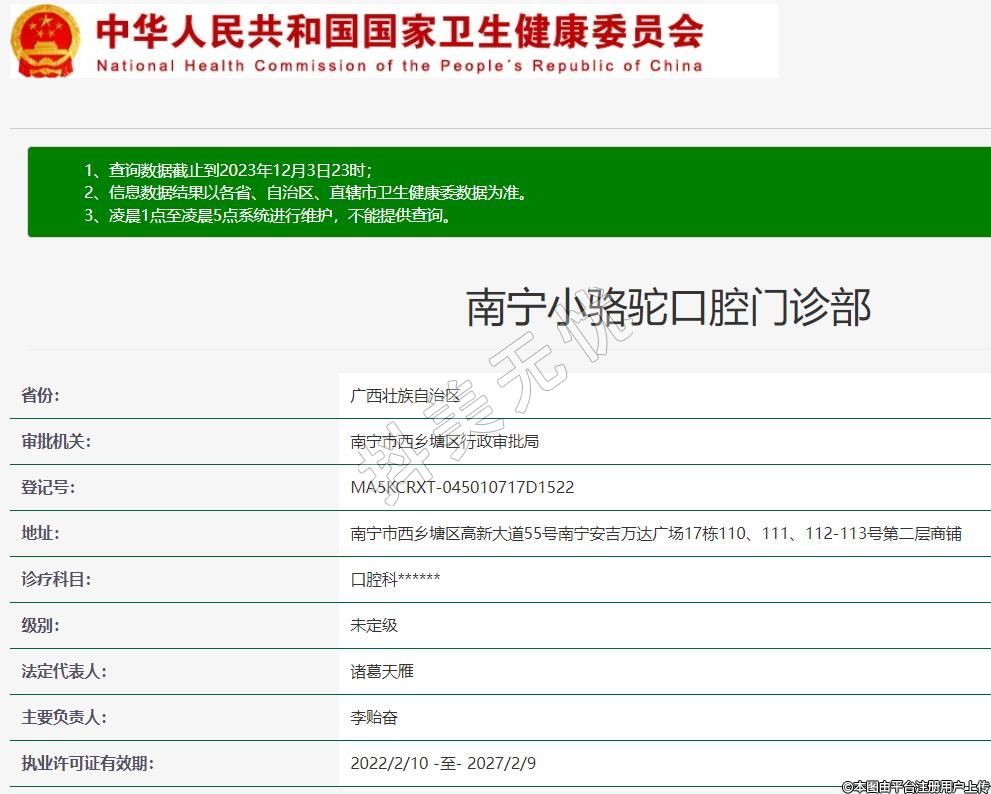Screen dimensions: 991x794
Task: Click the 审批机关 row label
Action: 56,441
